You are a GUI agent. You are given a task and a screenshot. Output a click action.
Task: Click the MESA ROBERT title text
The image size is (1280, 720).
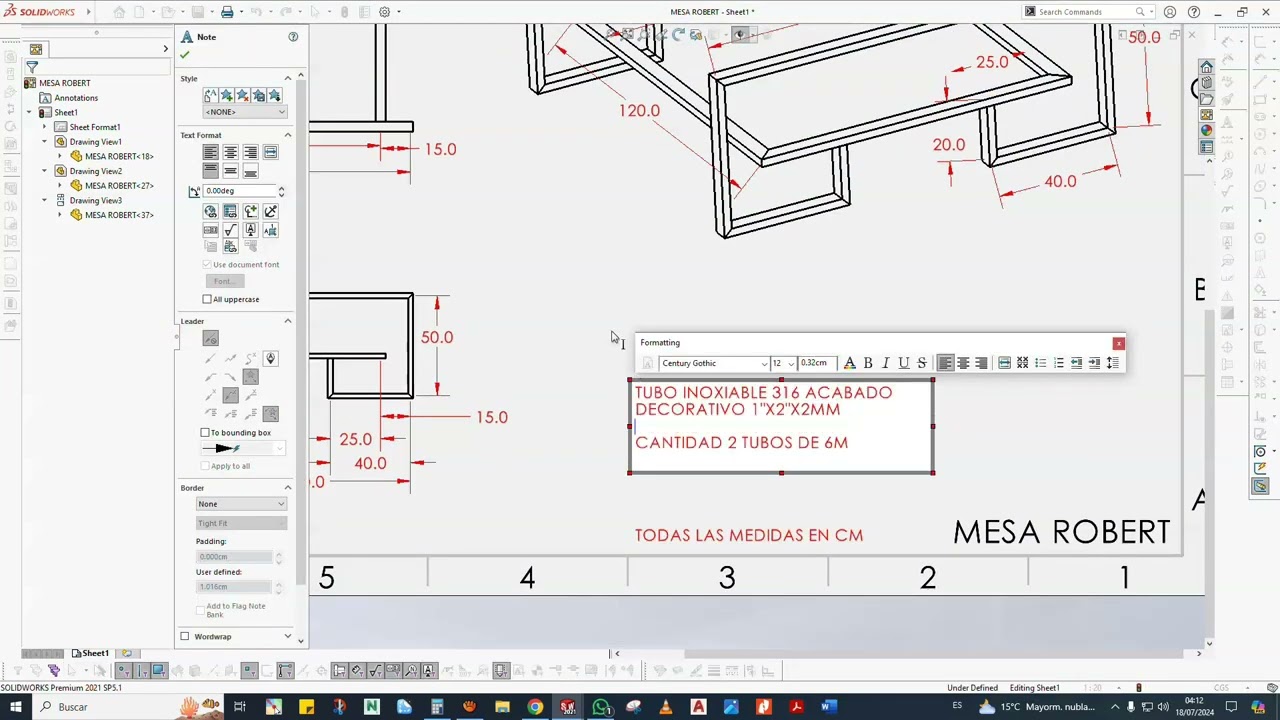tap(1061, 532)
